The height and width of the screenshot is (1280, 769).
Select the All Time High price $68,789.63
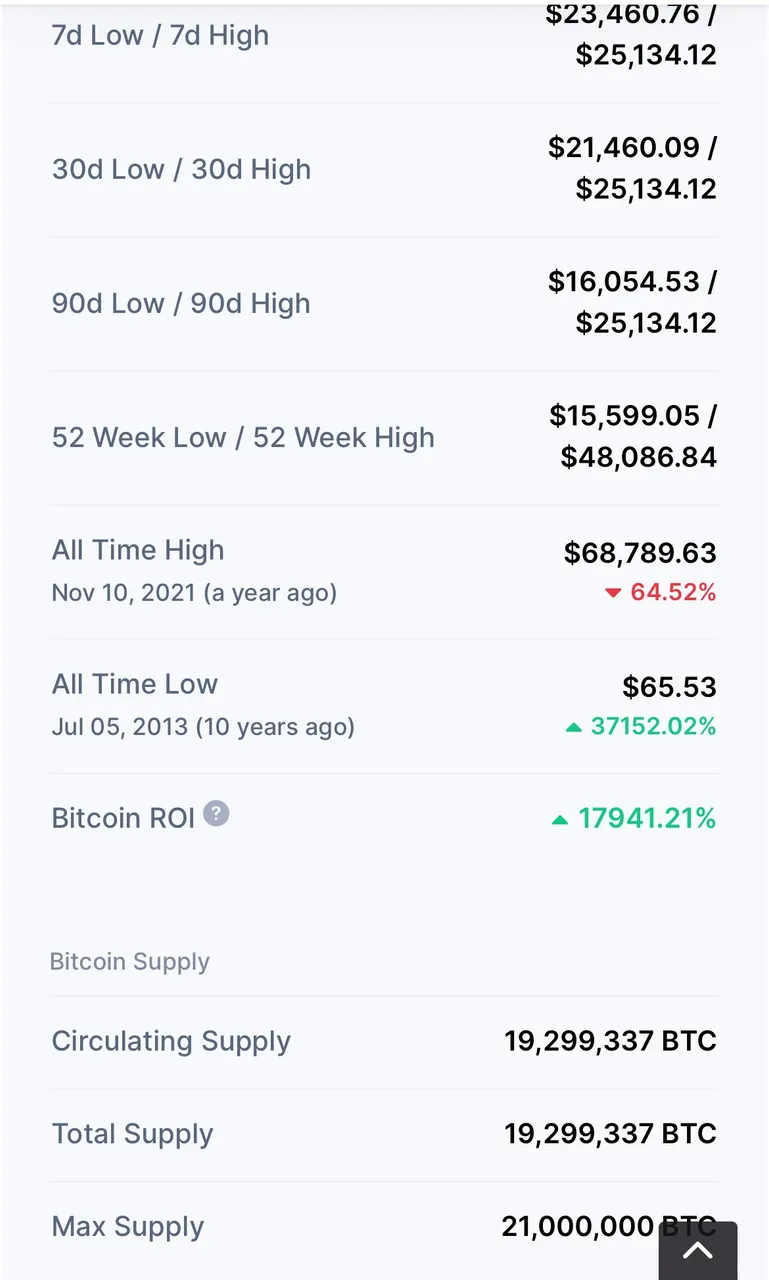click(x=640, y=553)
